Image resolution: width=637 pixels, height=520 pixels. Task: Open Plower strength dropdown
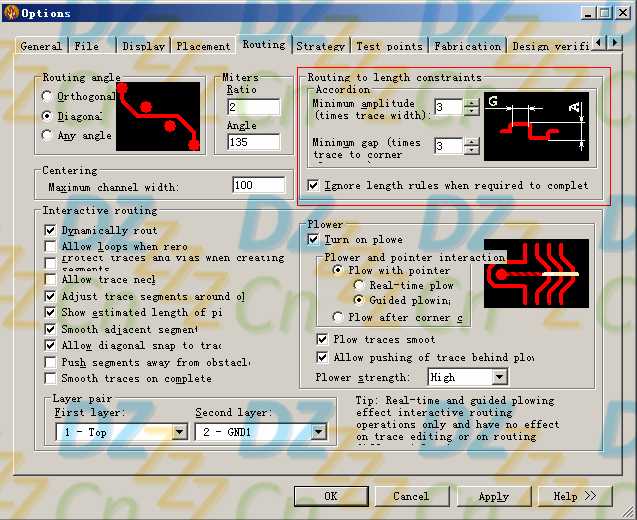pos(499,377)
